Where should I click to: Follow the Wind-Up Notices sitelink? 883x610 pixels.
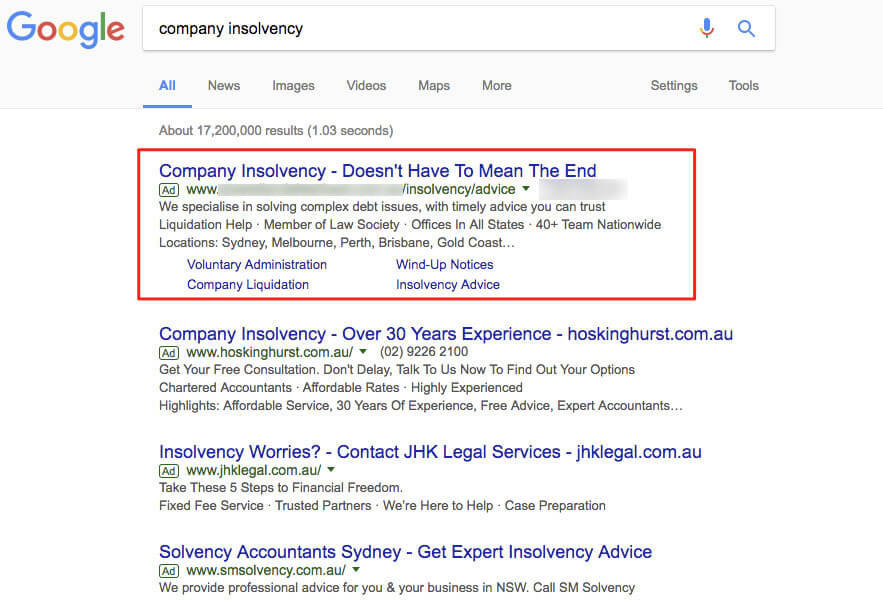tap(444, 264)
